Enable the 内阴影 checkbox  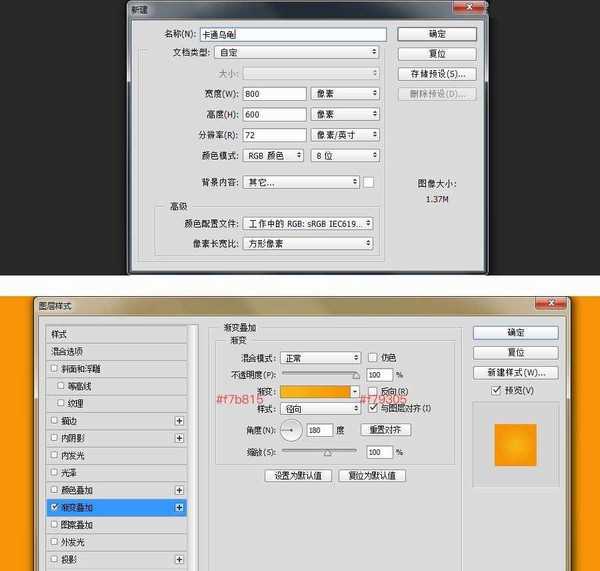pyautogui.click(x=54, y=437)
